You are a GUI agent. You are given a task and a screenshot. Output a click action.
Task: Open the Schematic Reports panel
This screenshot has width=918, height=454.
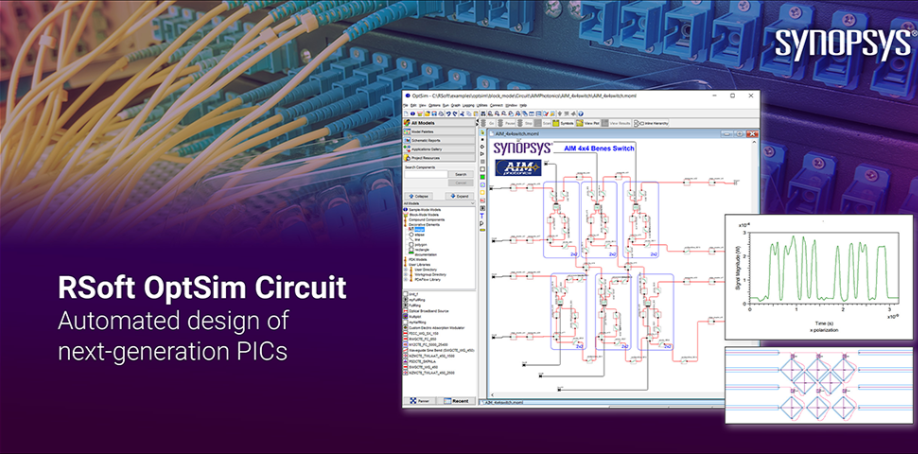[439, 141]
